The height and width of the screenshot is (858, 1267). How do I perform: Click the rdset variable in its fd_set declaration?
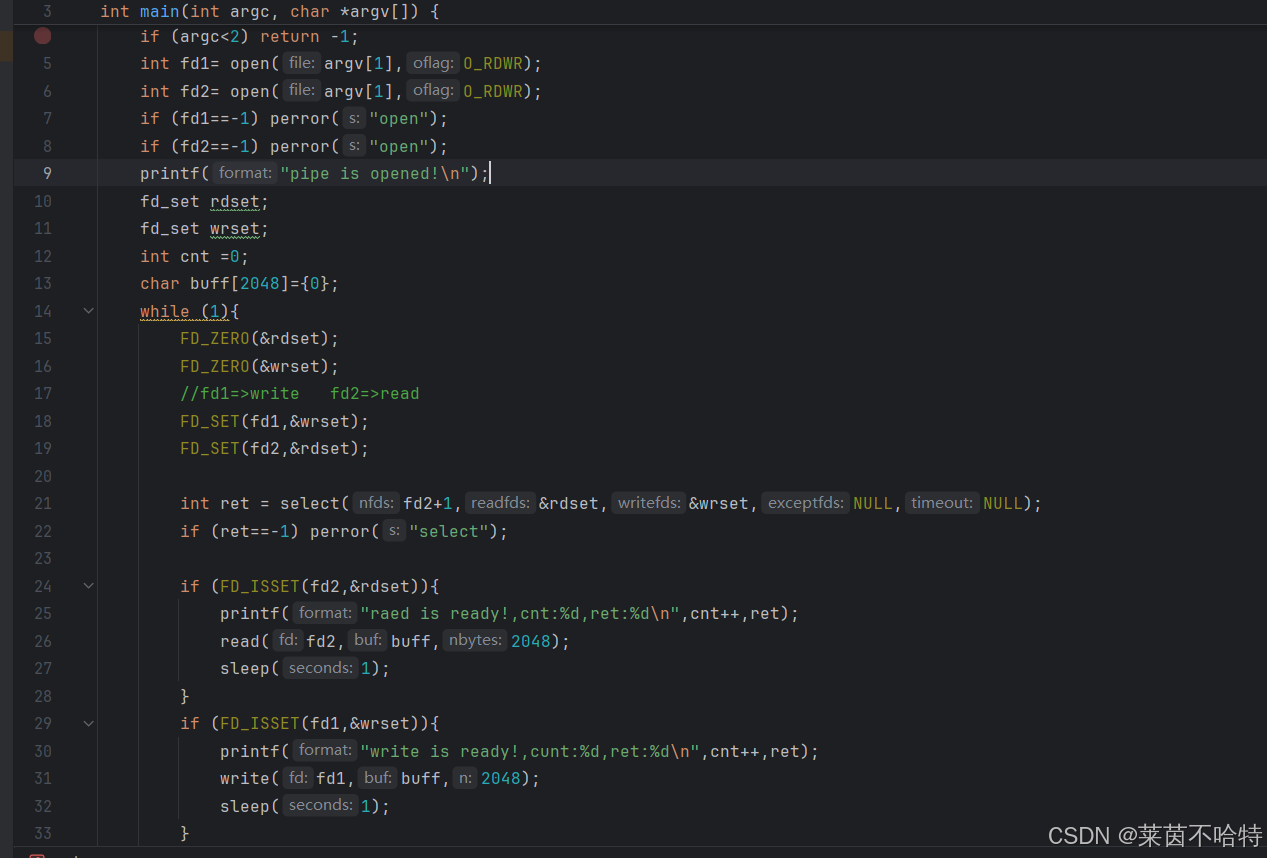click(x=235, y=201)
